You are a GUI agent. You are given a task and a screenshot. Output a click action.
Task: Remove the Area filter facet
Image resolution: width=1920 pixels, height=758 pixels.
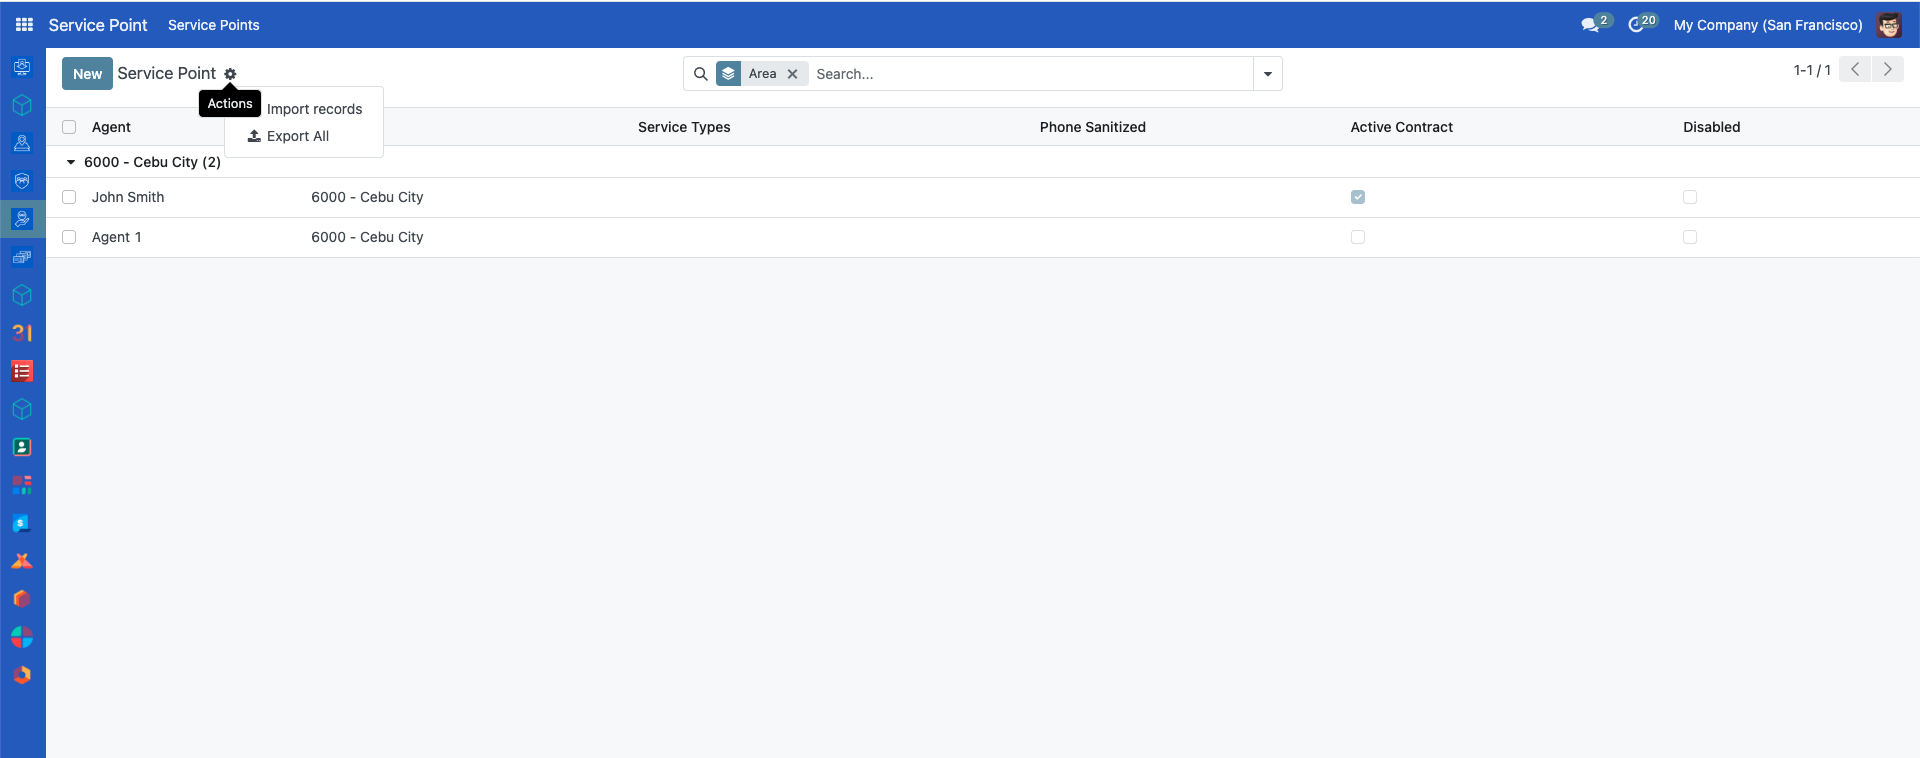[792, 74]
